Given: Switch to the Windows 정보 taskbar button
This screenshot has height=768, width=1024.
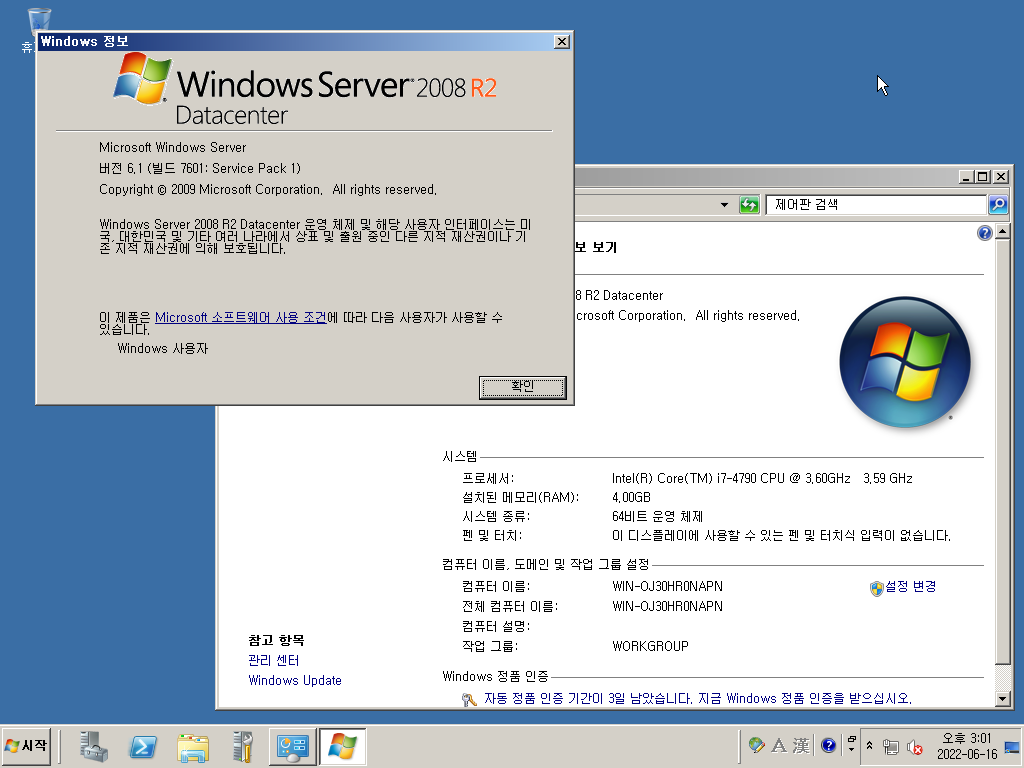Looking at the screenshot, I should [342, 746].
